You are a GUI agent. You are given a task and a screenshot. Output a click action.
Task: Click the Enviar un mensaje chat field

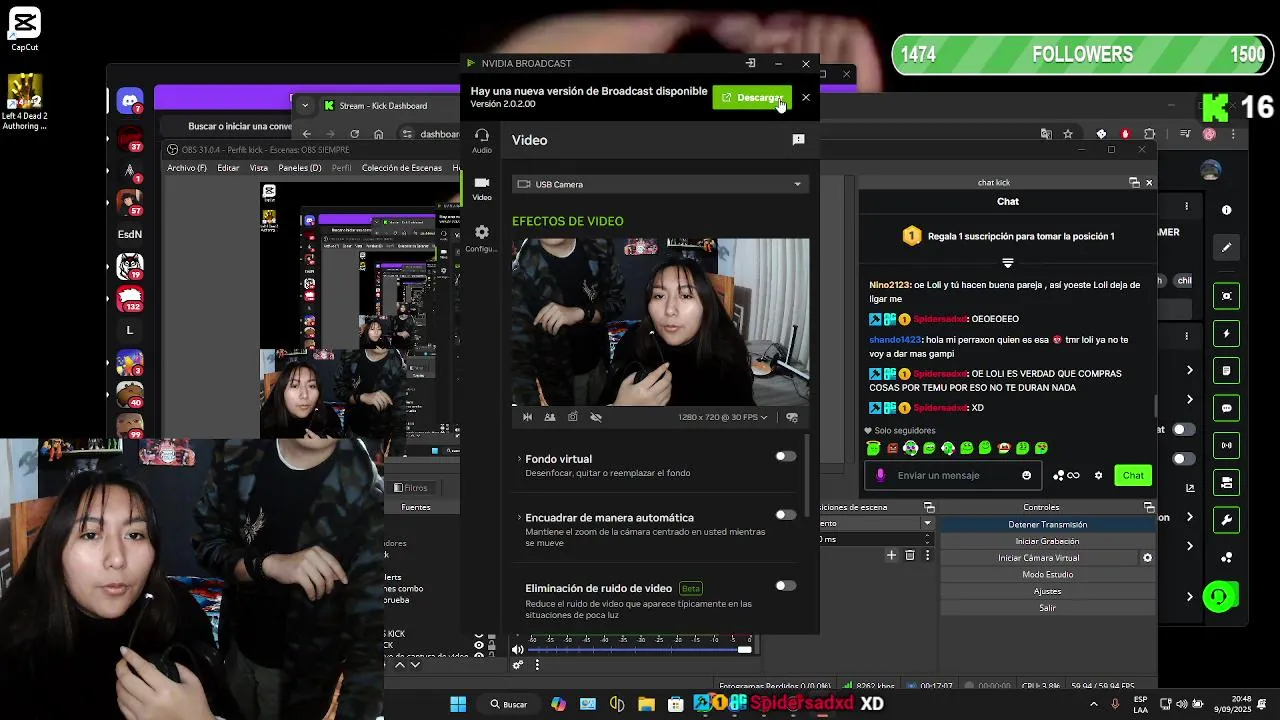click(x=955, y=475)
